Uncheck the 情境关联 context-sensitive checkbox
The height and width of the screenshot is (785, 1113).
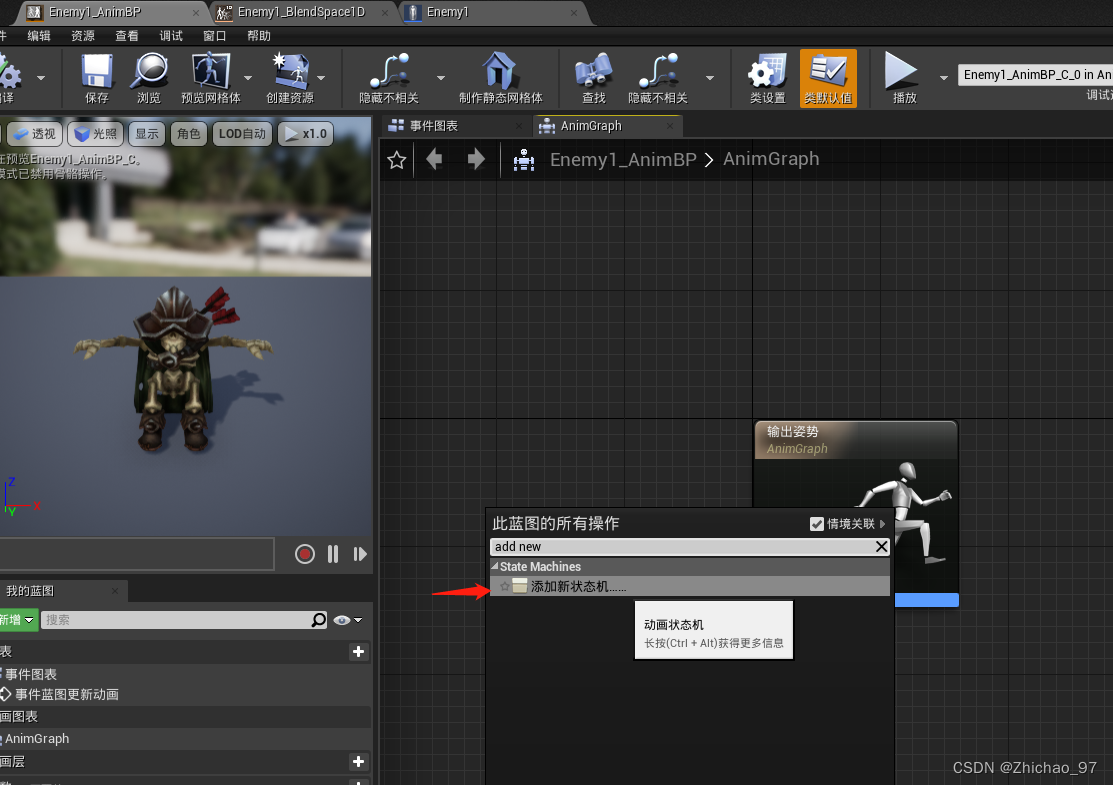click(818, 523)
